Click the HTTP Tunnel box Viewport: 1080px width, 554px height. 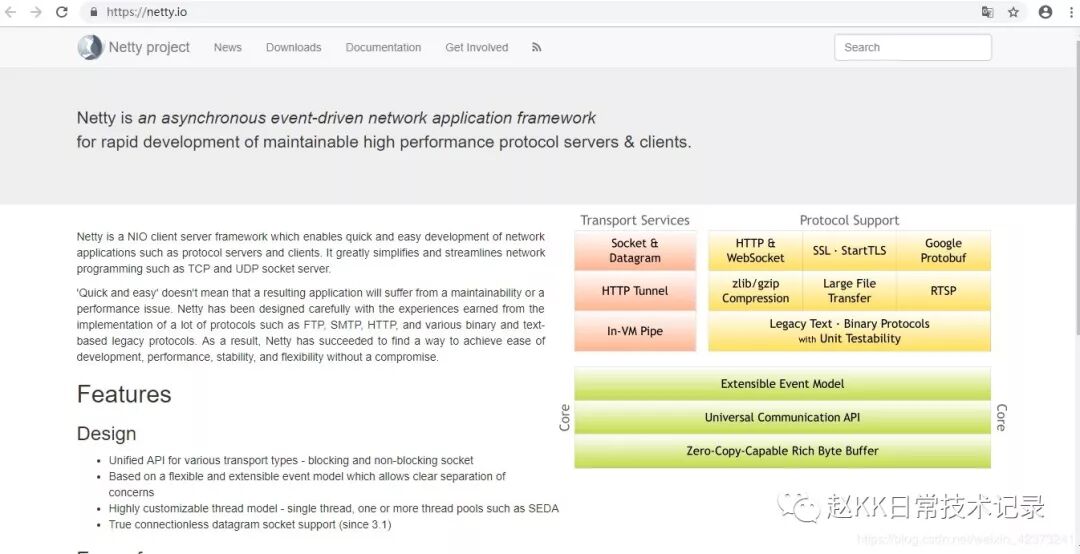[x=635, y=291]
